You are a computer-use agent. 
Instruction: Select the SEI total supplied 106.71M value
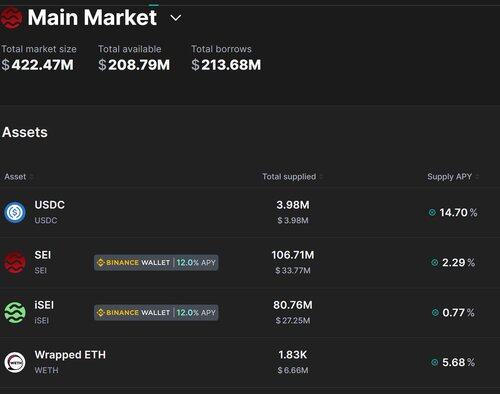[x=293, y=255]
